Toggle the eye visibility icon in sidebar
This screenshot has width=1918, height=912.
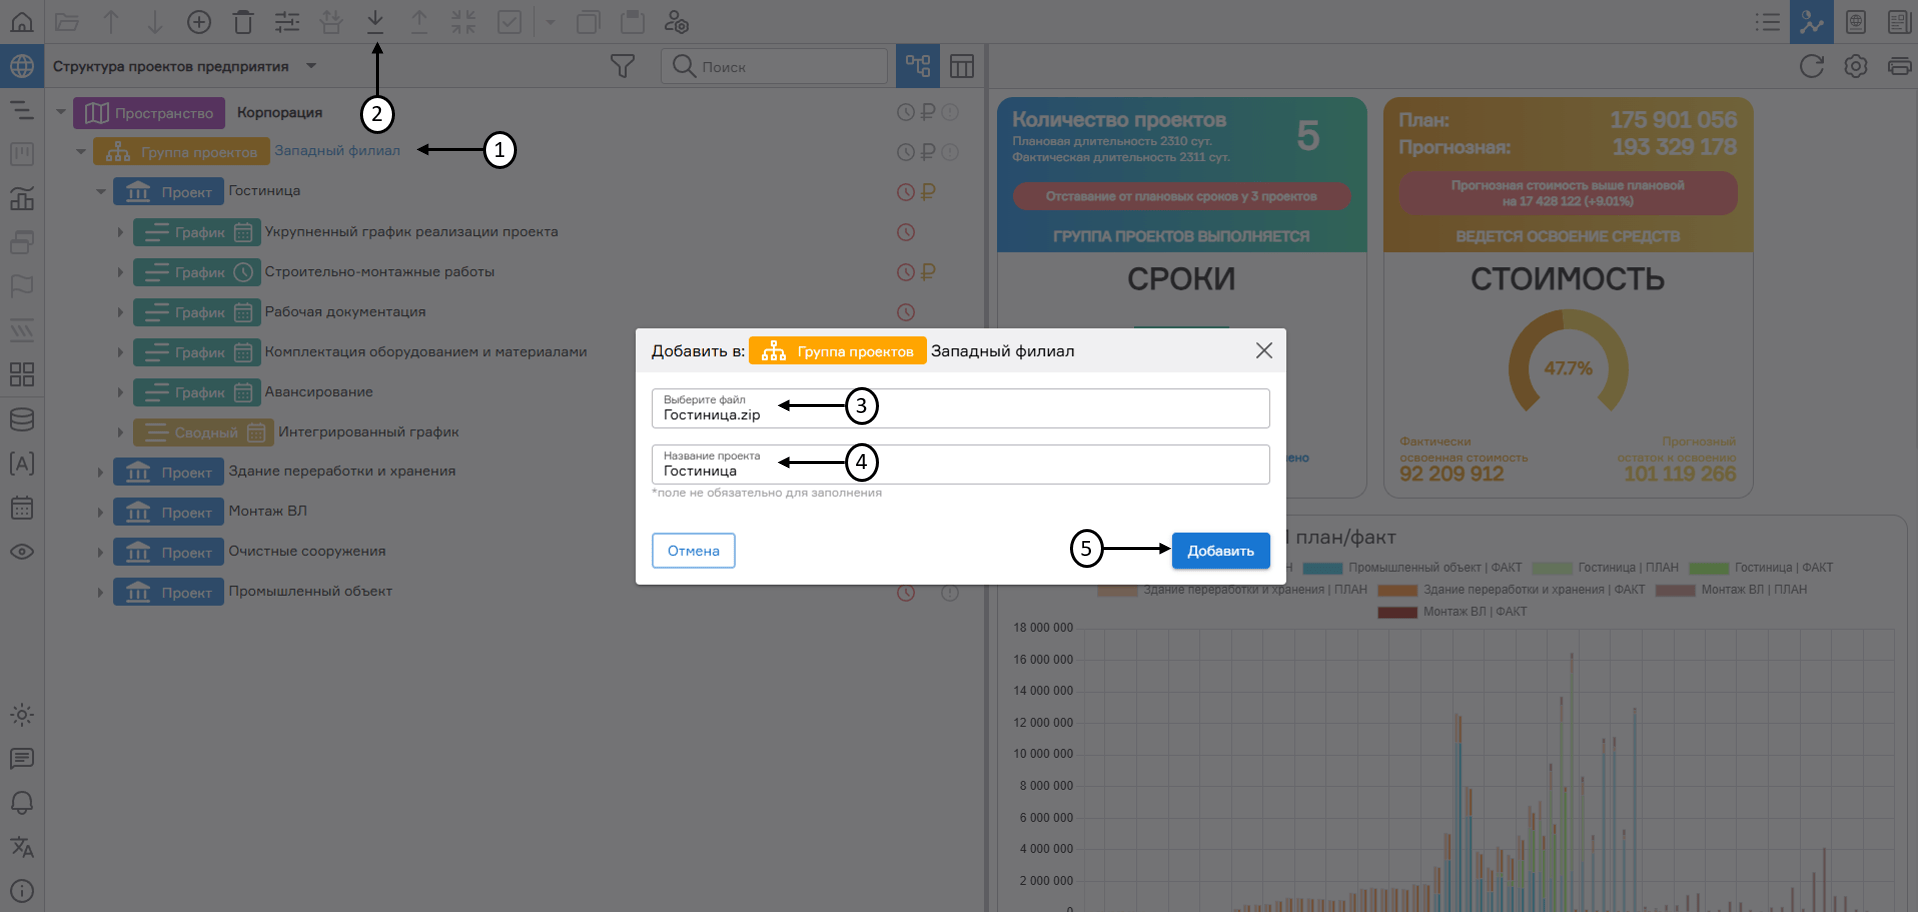(21, 552)
